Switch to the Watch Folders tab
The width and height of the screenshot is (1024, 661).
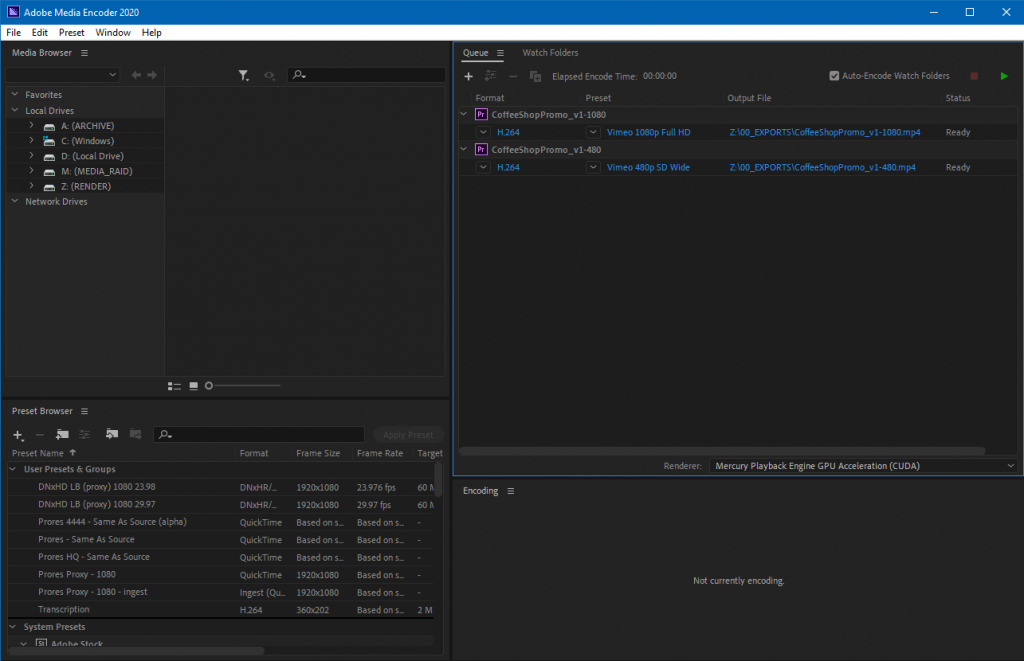[x=550, y=53]
